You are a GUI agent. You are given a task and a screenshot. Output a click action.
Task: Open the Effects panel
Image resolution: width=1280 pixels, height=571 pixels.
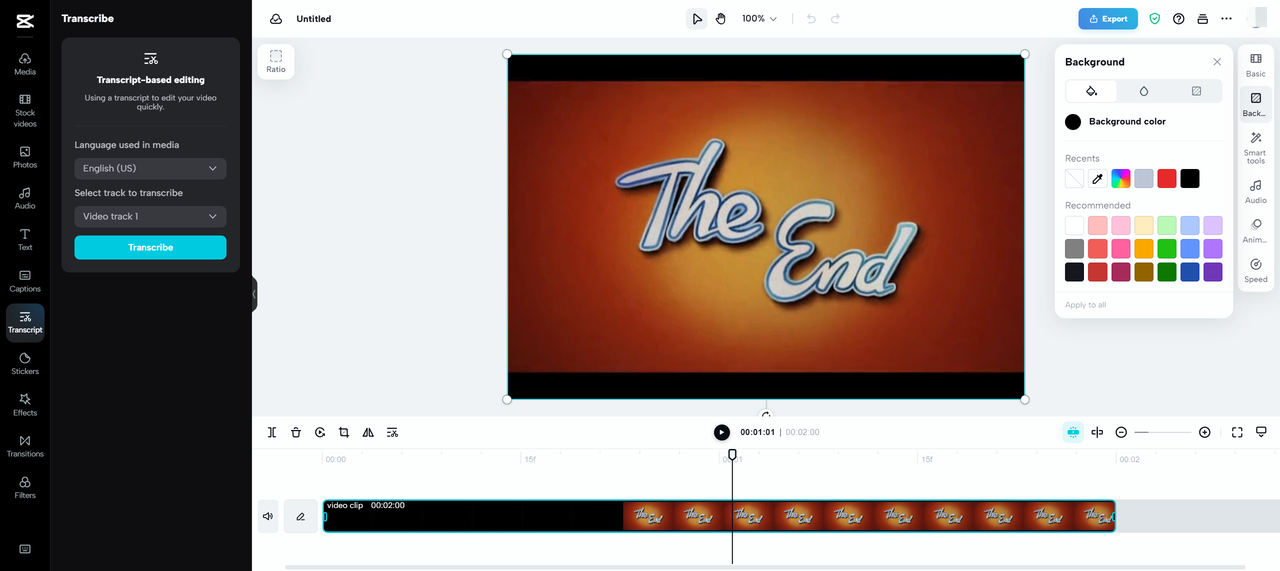click(x=25, y=405)
